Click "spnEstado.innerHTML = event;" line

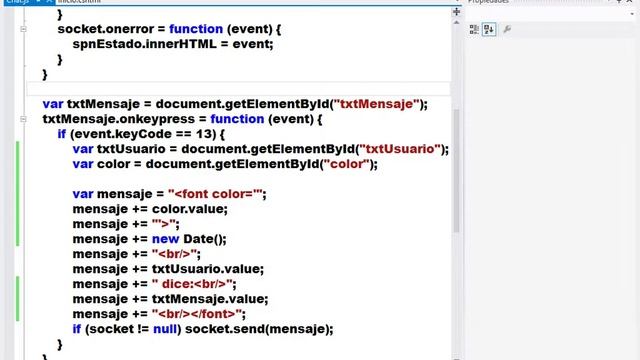(173, 44)
